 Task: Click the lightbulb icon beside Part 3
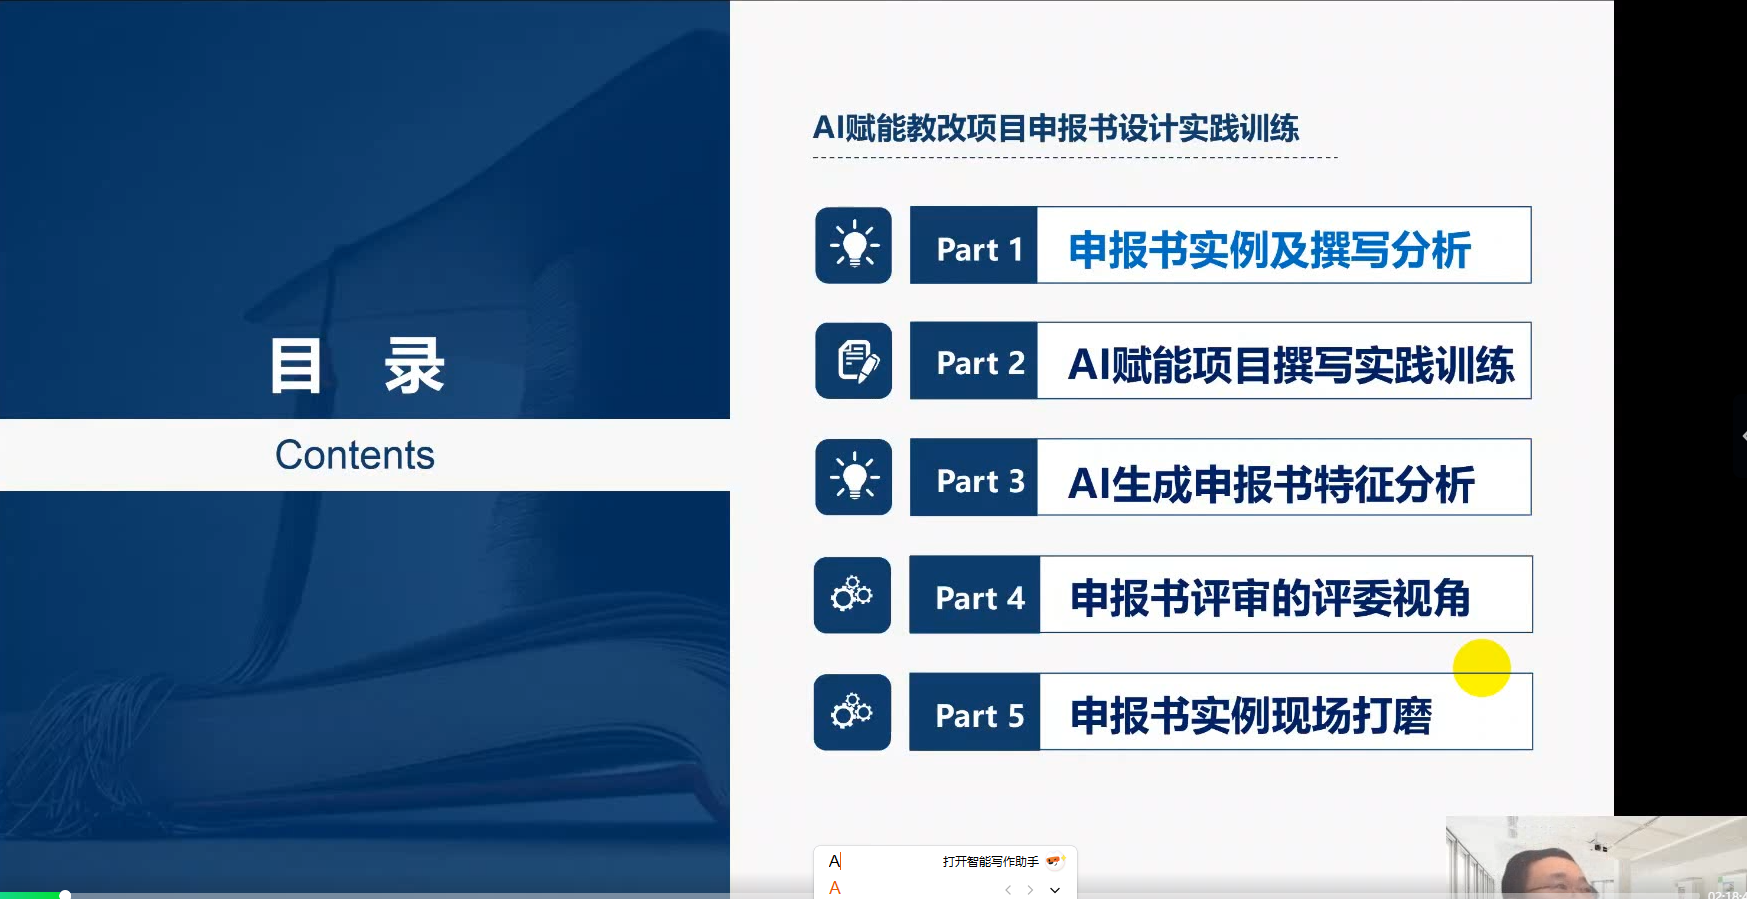(853, 477)
